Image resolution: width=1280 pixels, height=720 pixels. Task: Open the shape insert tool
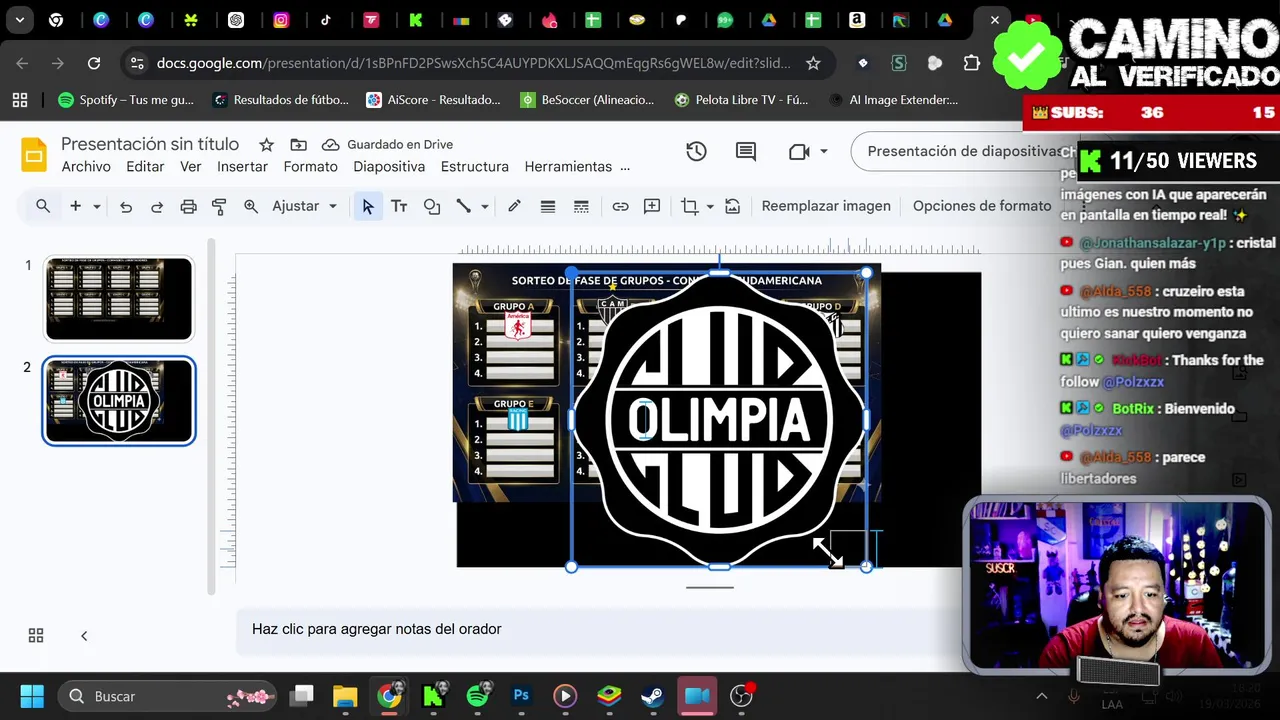tap(432, 207)
